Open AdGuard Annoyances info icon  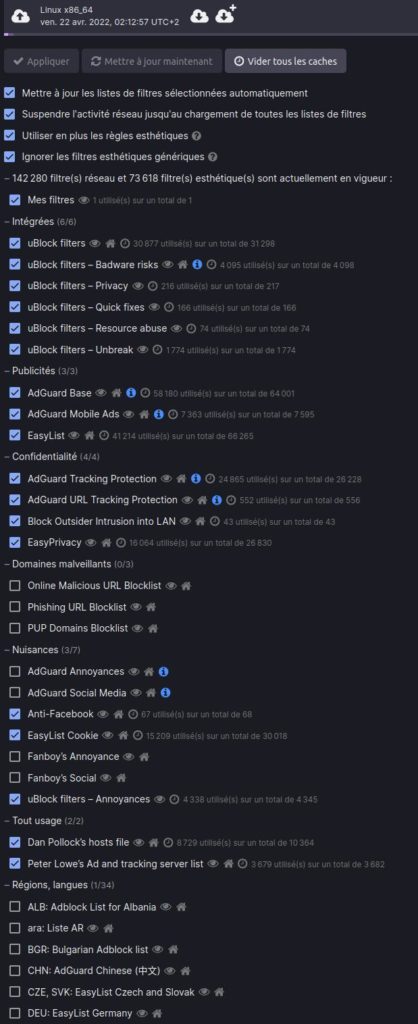click(164, 671)
